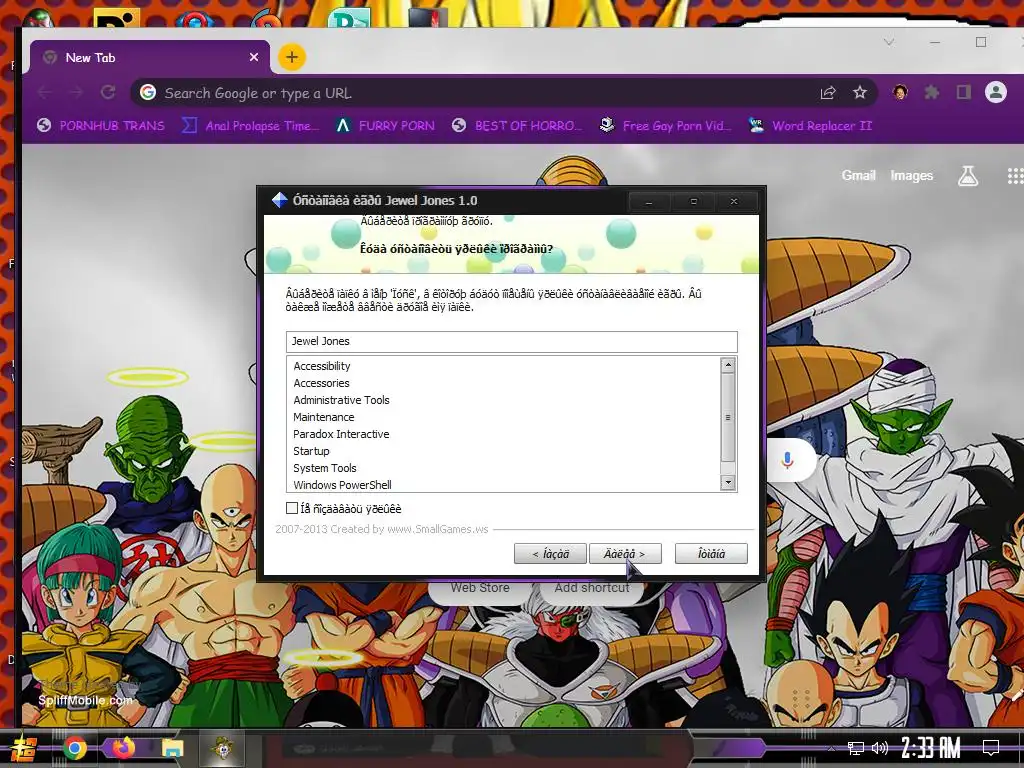
Task: Select Maintenance in the folder list
Action: [x=323, y=417]
